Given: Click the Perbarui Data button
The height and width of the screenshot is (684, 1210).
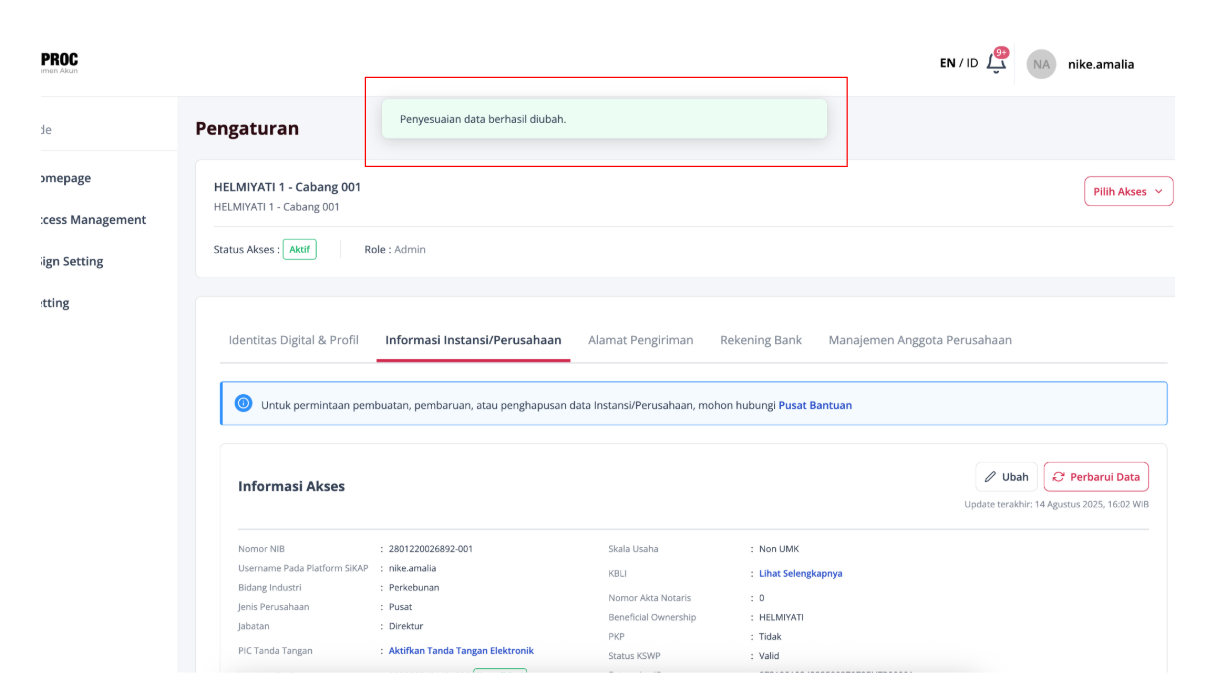Looking at the screenshot, I should [x=1096, y=477].
